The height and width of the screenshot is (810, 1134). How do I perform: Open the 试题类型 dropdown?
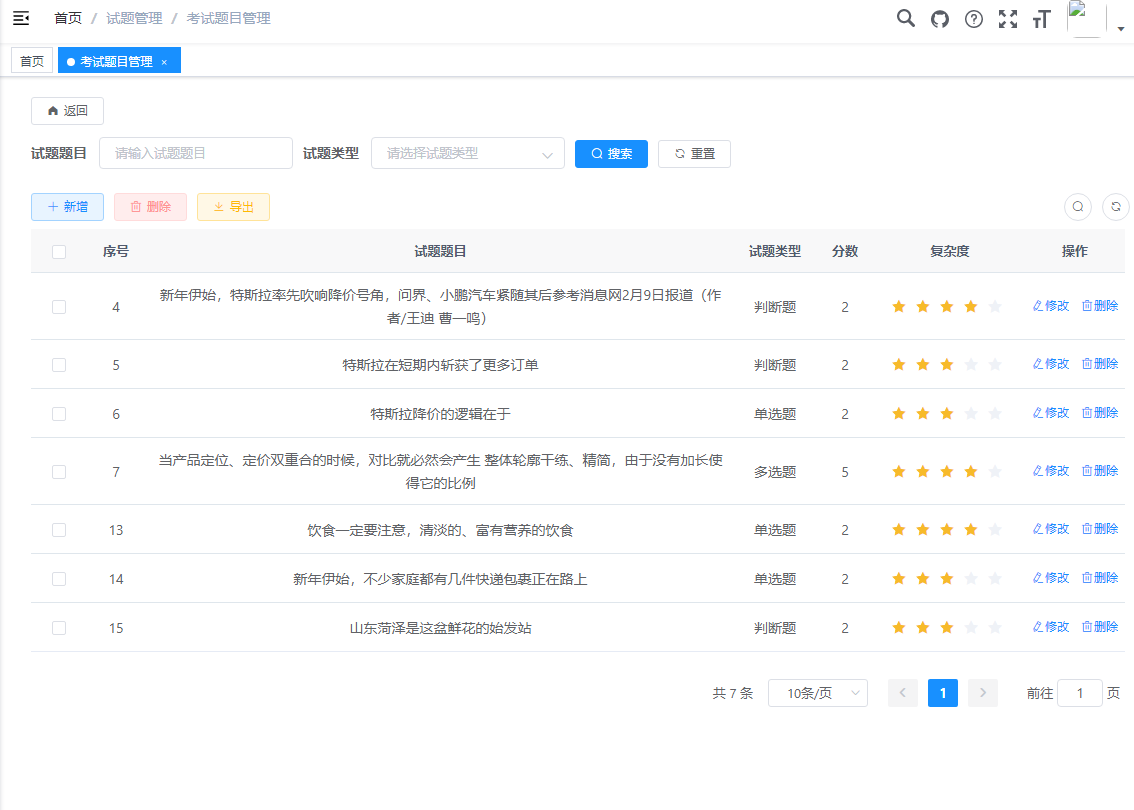tap(468, 153)
